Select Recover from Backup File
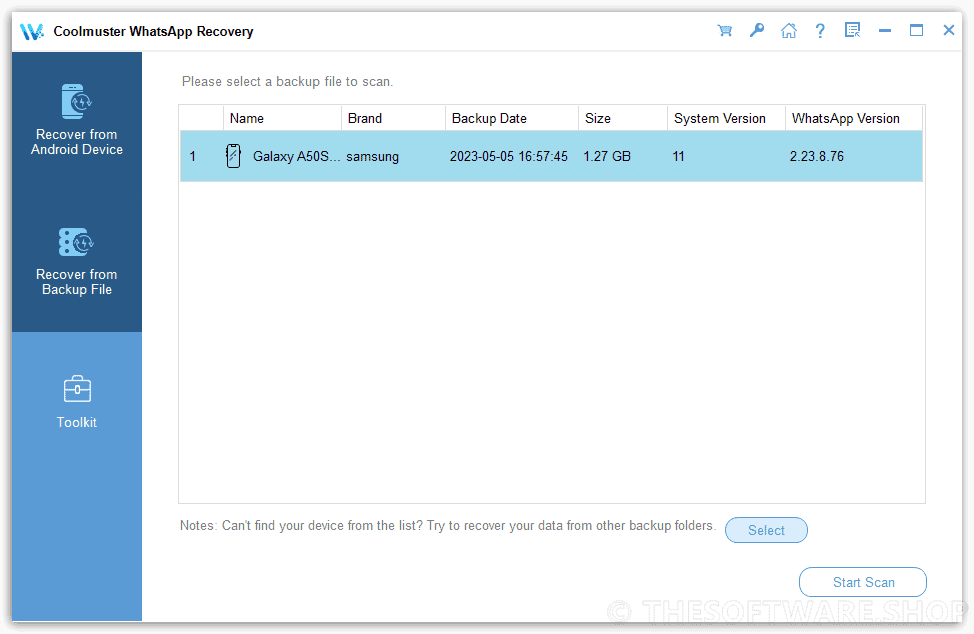This screenshot has height=634, width=974. click(x=77, y=261)
